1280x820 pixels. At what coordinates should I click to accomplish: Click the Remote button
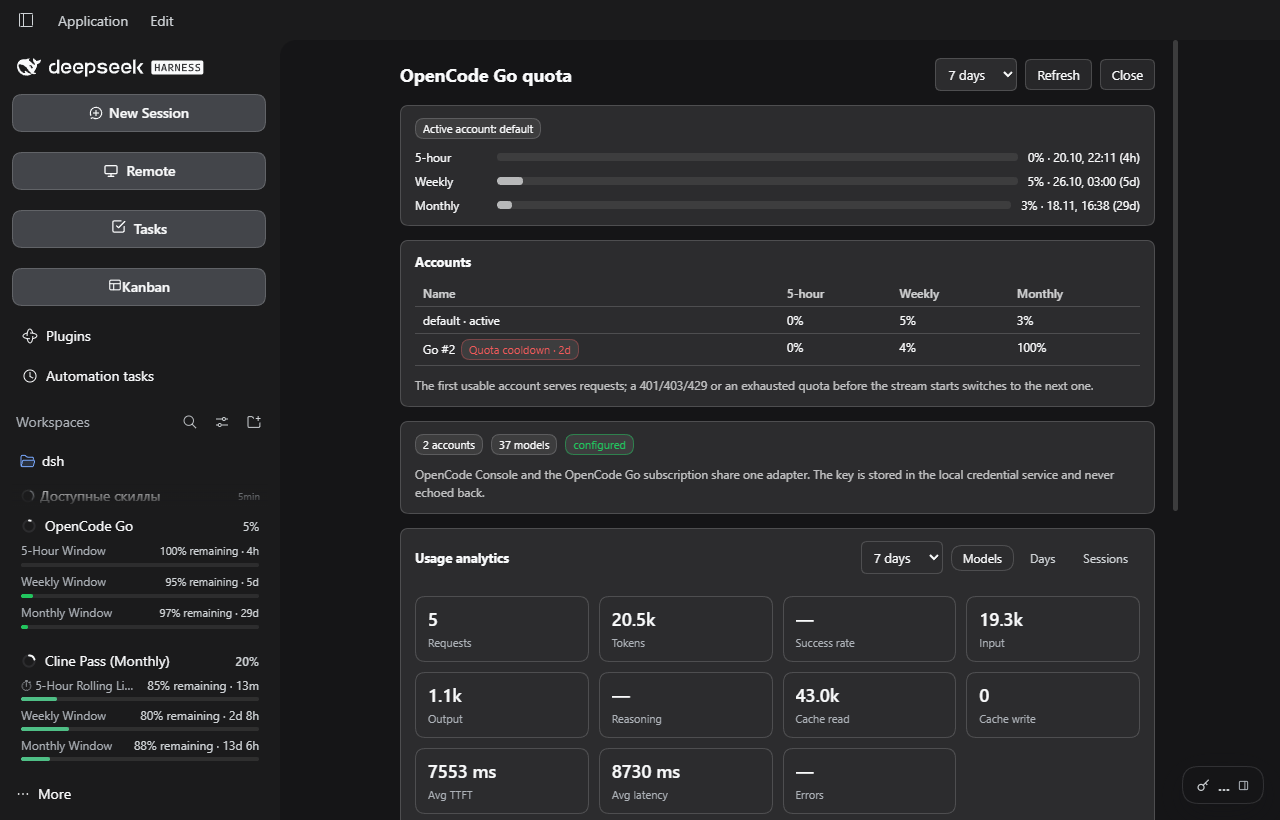pyautogui.click(x=139, y=171)
